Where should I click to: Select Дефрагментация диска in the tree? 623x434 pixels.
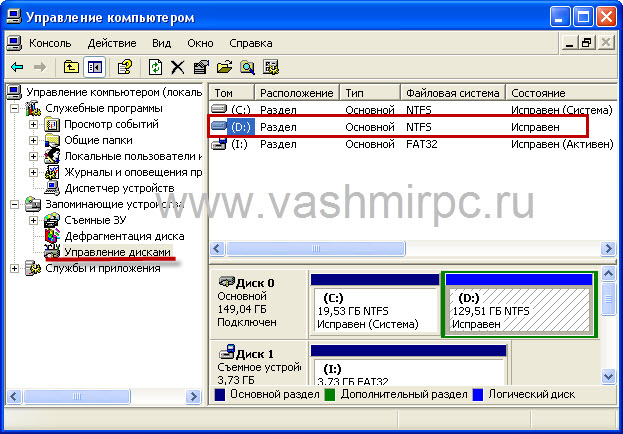pyautogui.click(x=123, y=236)
